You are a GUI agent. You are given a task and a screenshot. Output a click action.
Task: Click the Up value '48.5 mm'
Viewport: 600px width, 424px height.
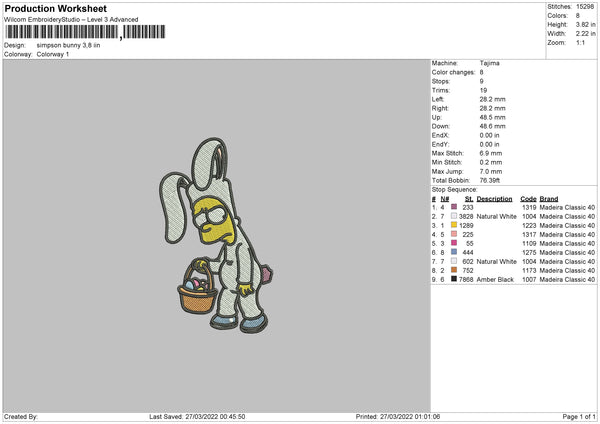(x=492, y=117)
